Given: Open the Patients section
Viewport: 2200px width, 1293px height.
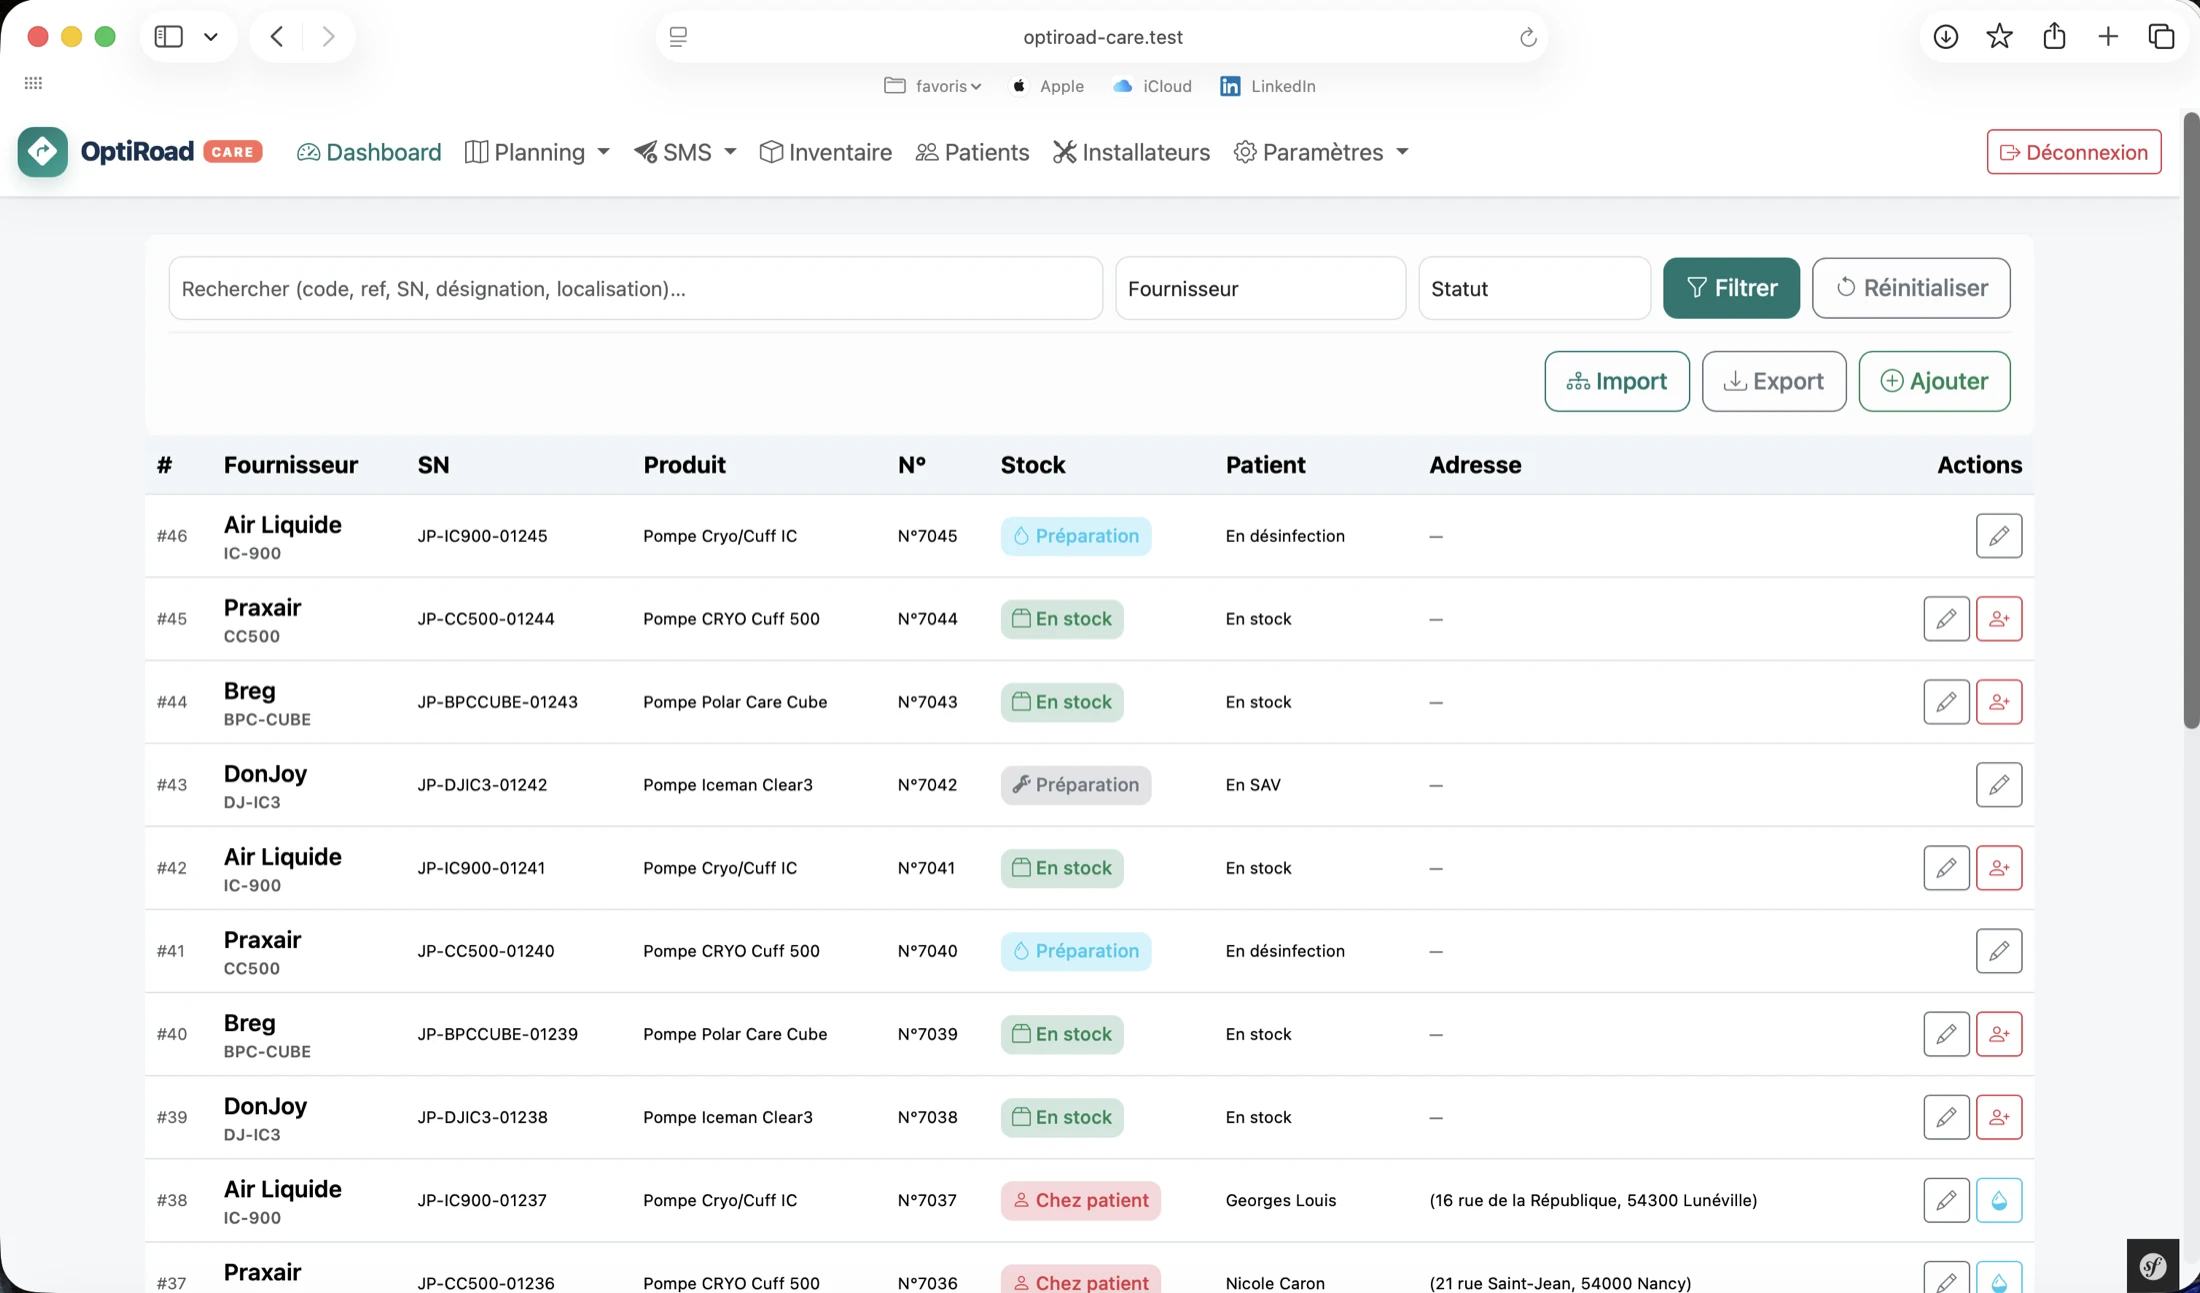Looking at the screenshot, I should click(x=972, y=152).
